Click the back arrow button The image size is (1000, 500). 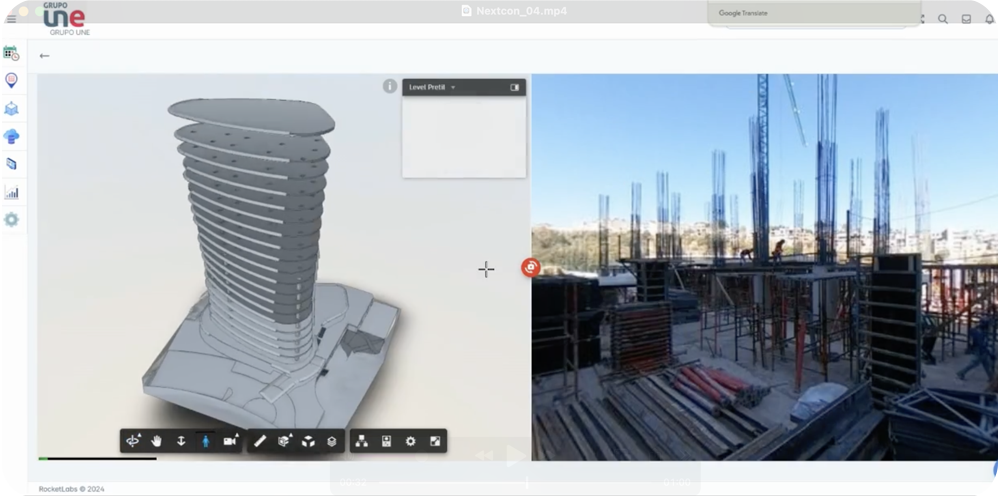point(44,56)
